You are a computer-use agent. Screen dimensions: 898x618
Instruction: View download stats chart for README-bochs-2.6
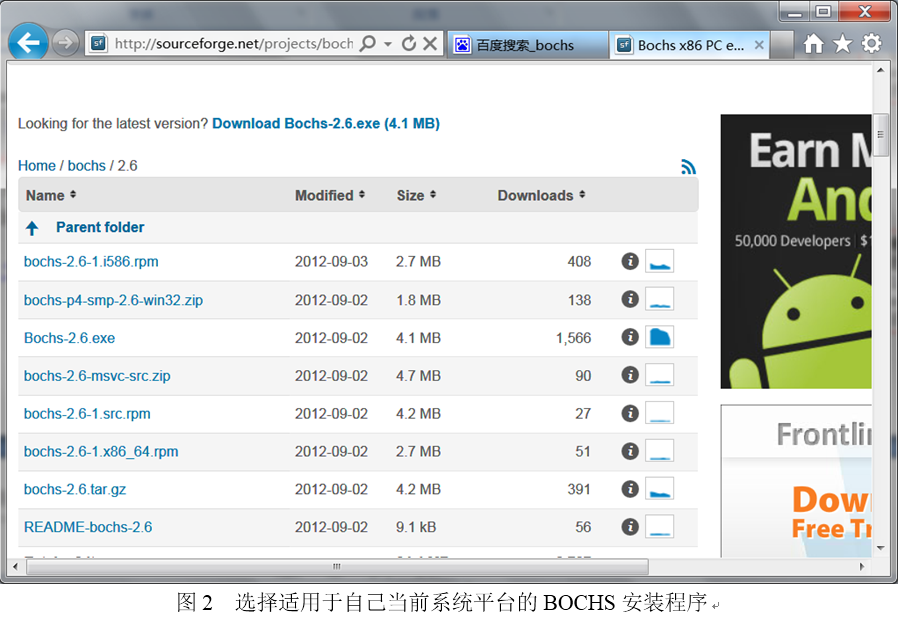click(x=659, y=526)
